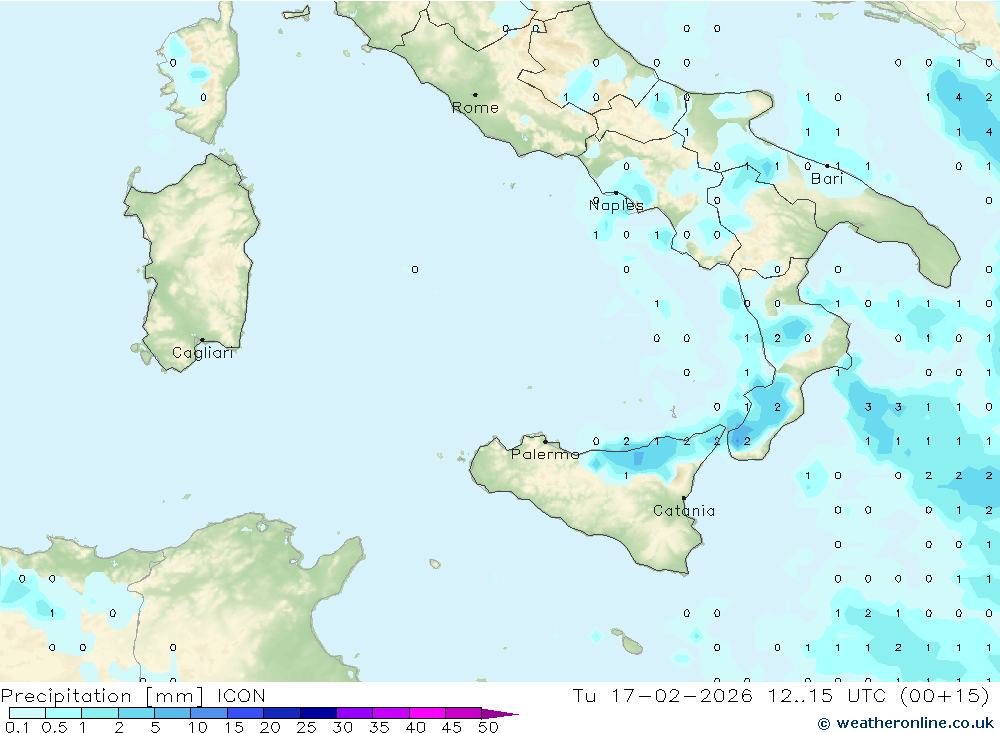Click the Precipitation [mm] title text
This screenshot has height=733, width=1000.
tap(103, 695)
